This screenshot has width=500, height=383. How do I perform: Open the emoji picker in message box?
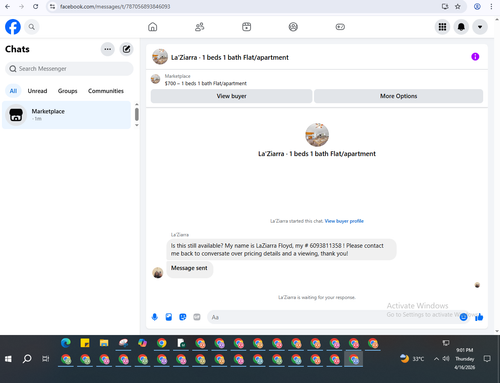pyautogui.click(x=463, y=317)
